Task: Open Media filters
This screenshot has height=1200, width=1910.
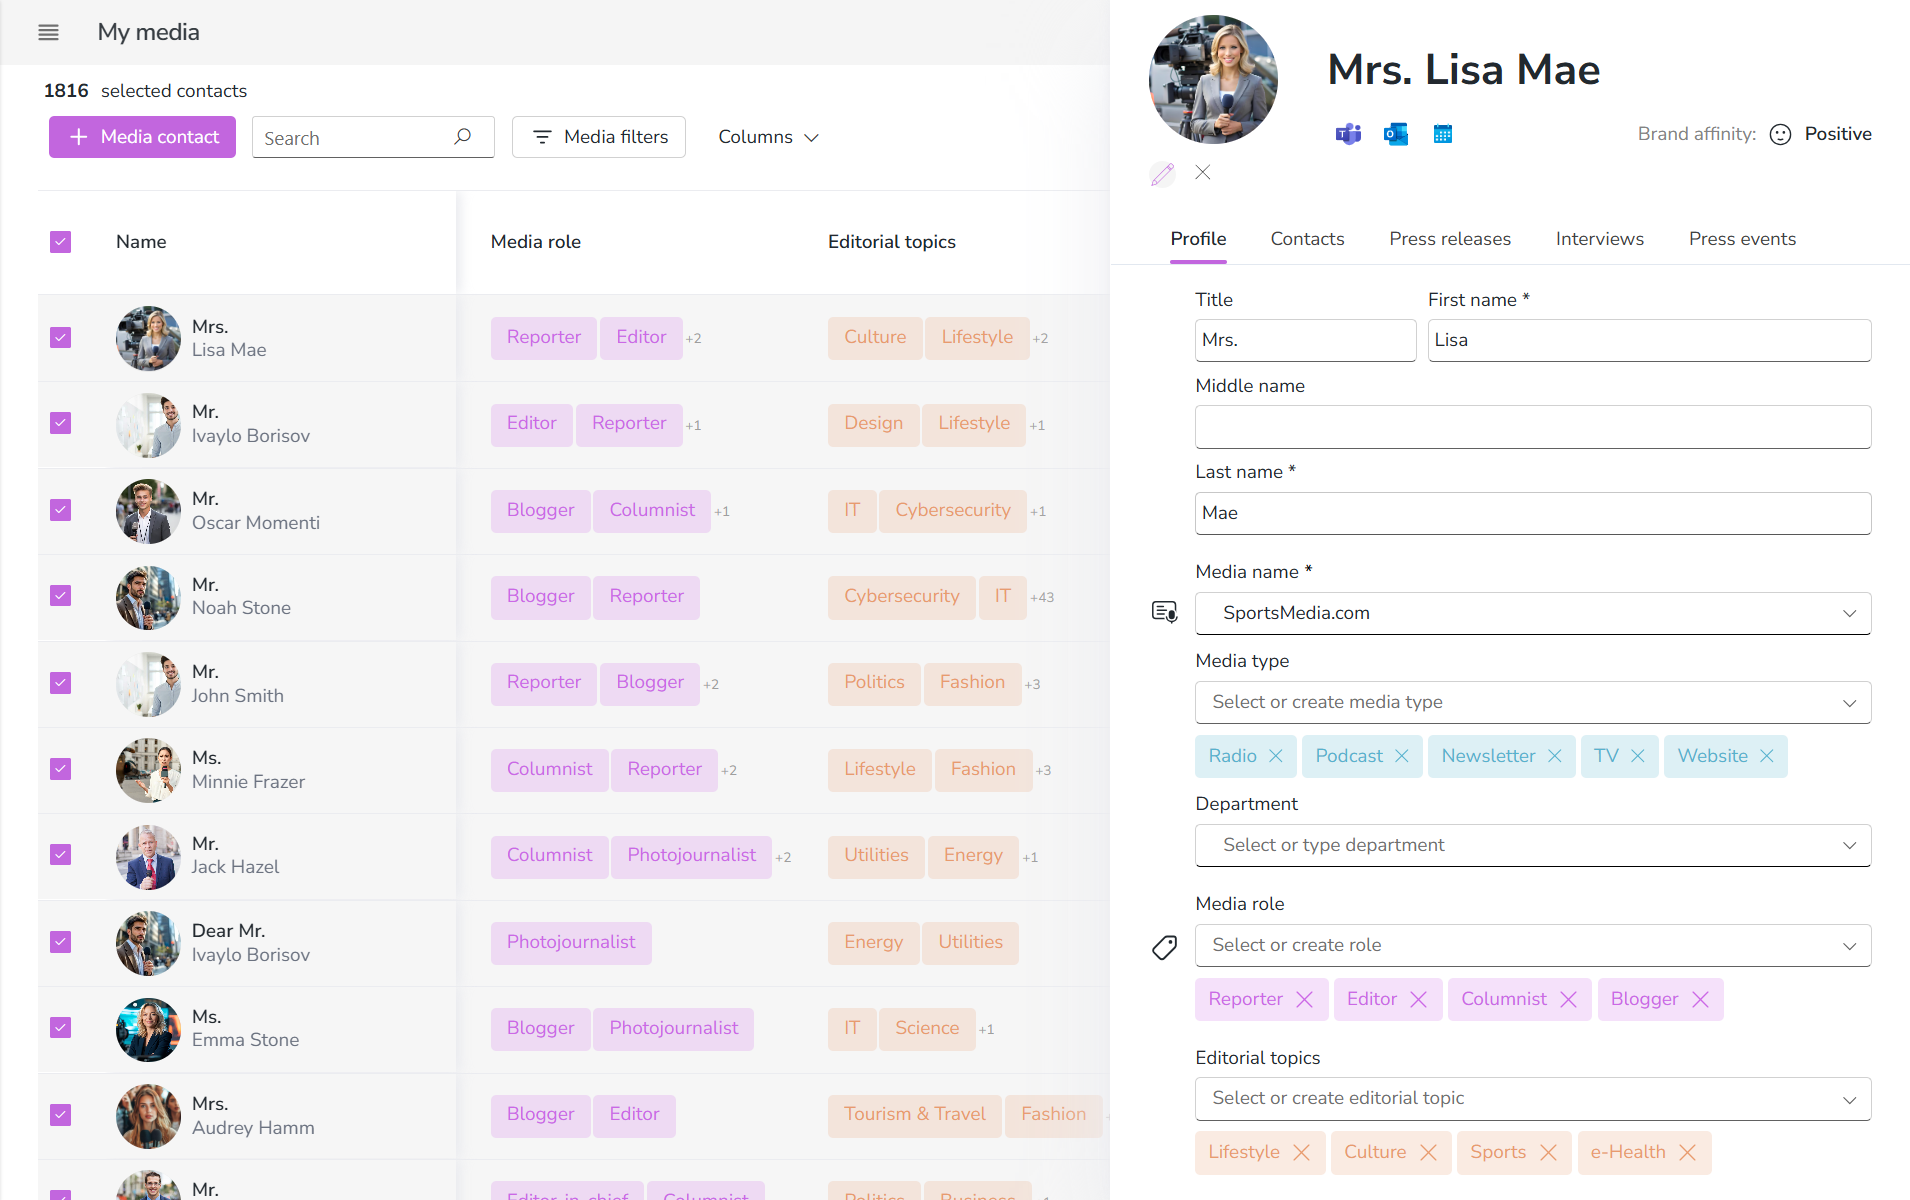Action: click(598, 136)
